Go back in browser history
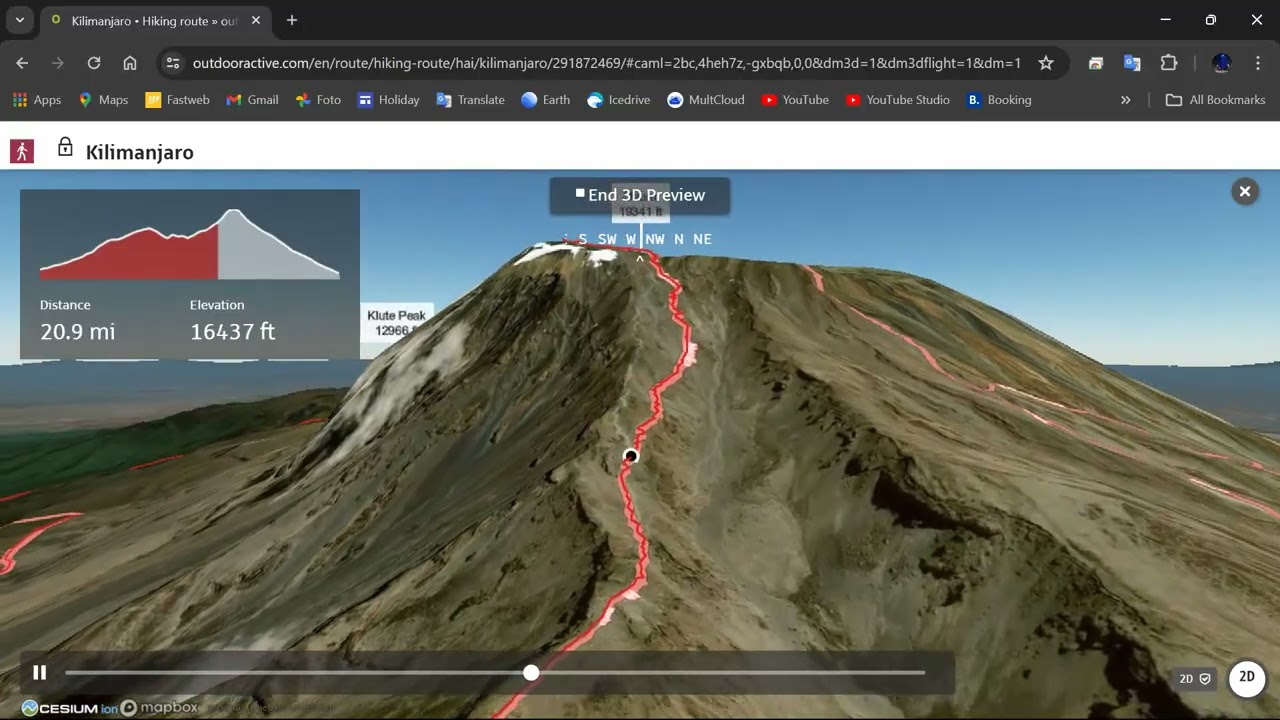The width and height of the screenshot is (1280, 720). click(22, 63)
